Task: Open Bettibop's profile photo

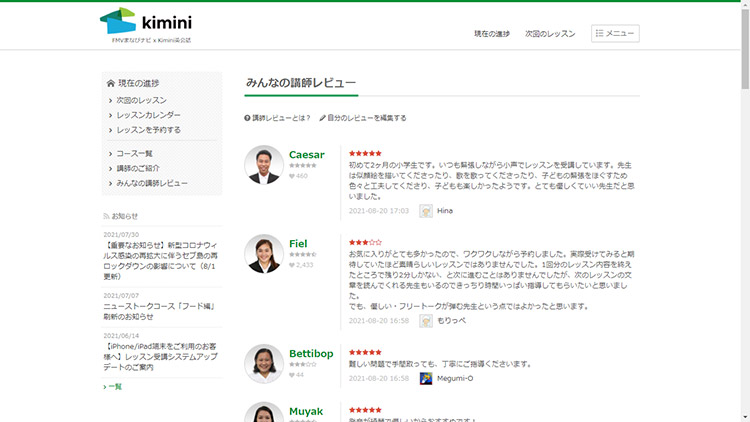Action: (x=264, y=364)
